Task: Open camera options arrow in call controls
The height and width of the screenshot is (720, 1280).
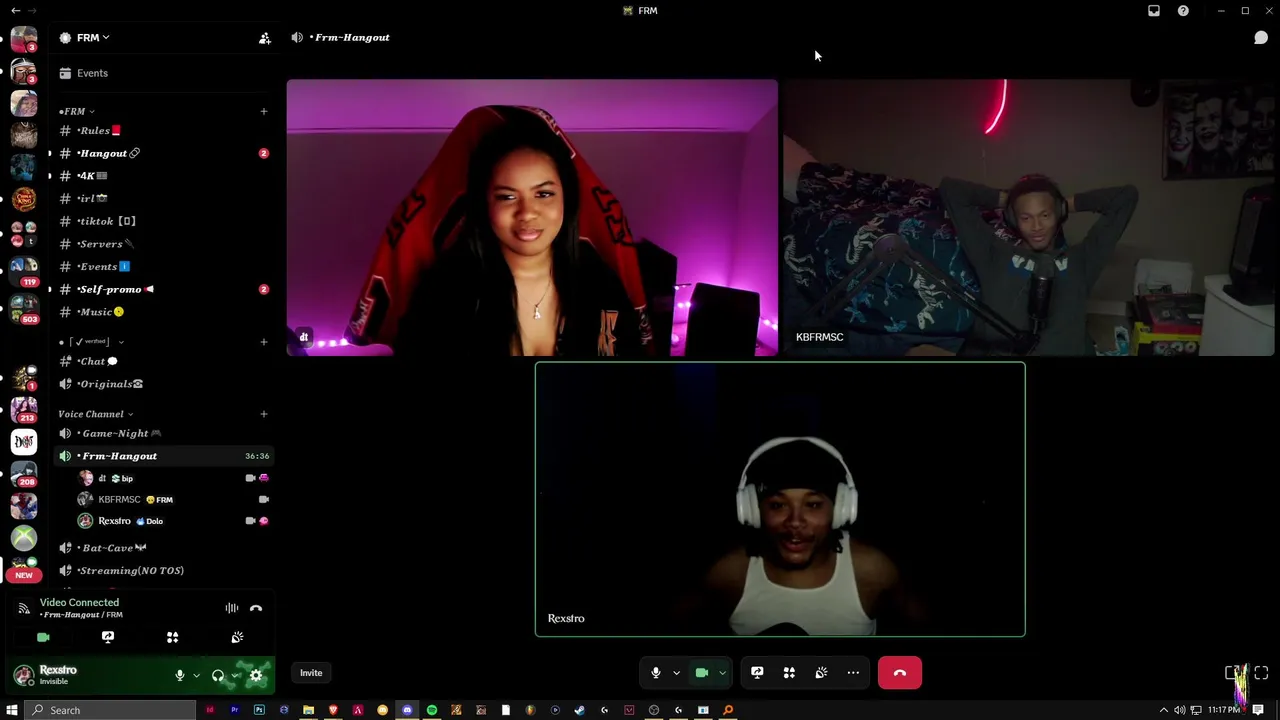Action: [x=722, y=673]
